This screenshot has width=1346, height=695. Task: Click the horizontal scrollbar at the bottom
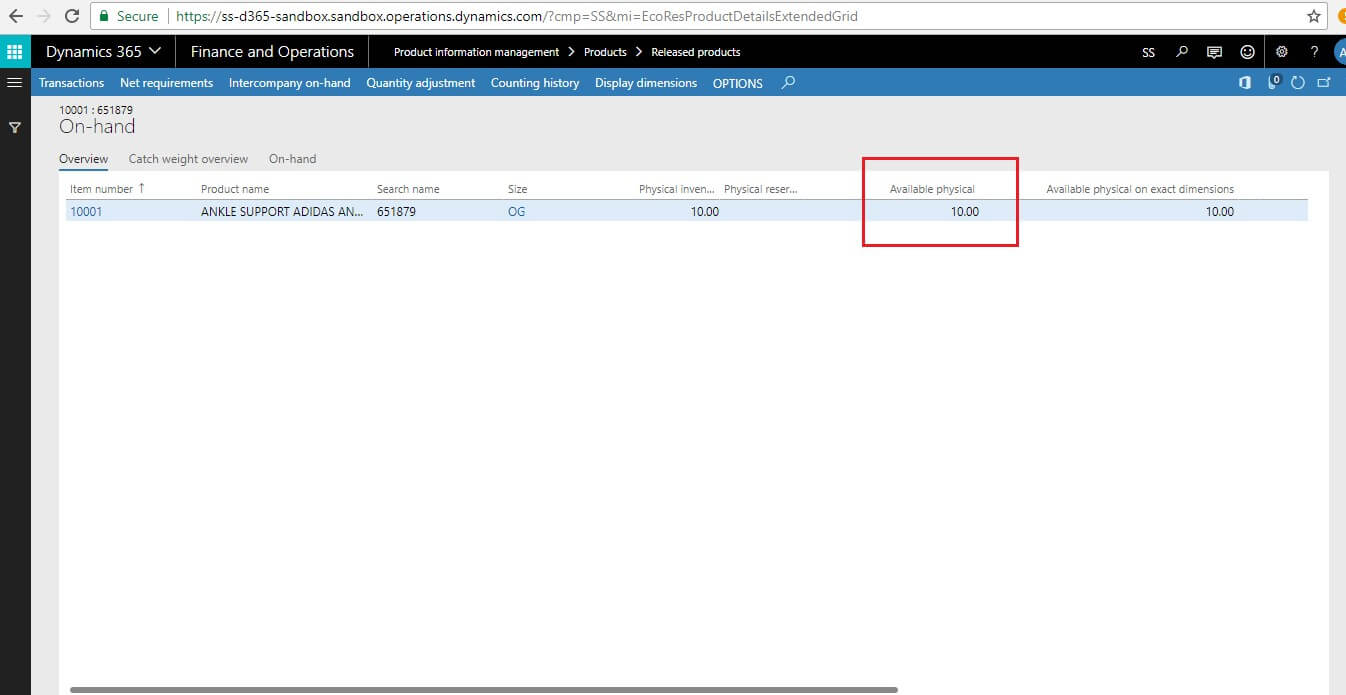coord(483,689)
